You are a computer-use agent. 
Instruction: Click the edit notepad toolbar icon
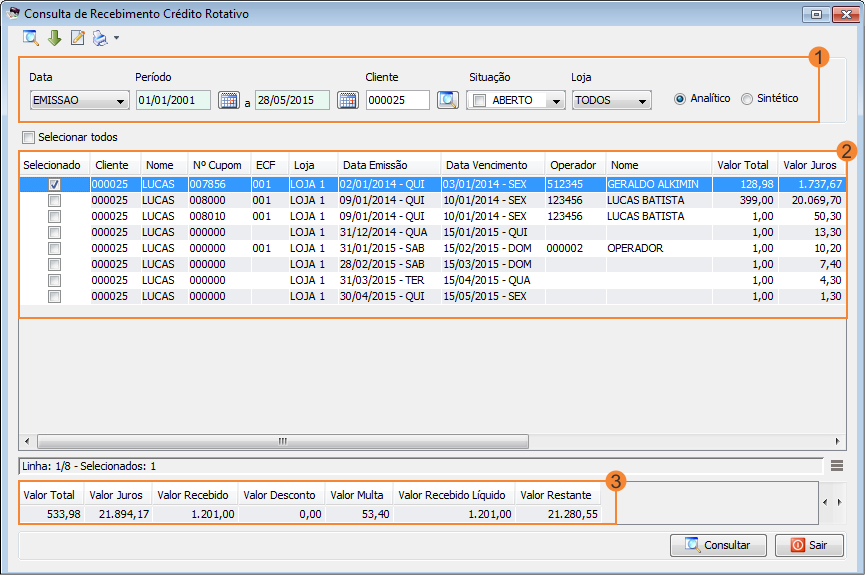click(78, 38)
